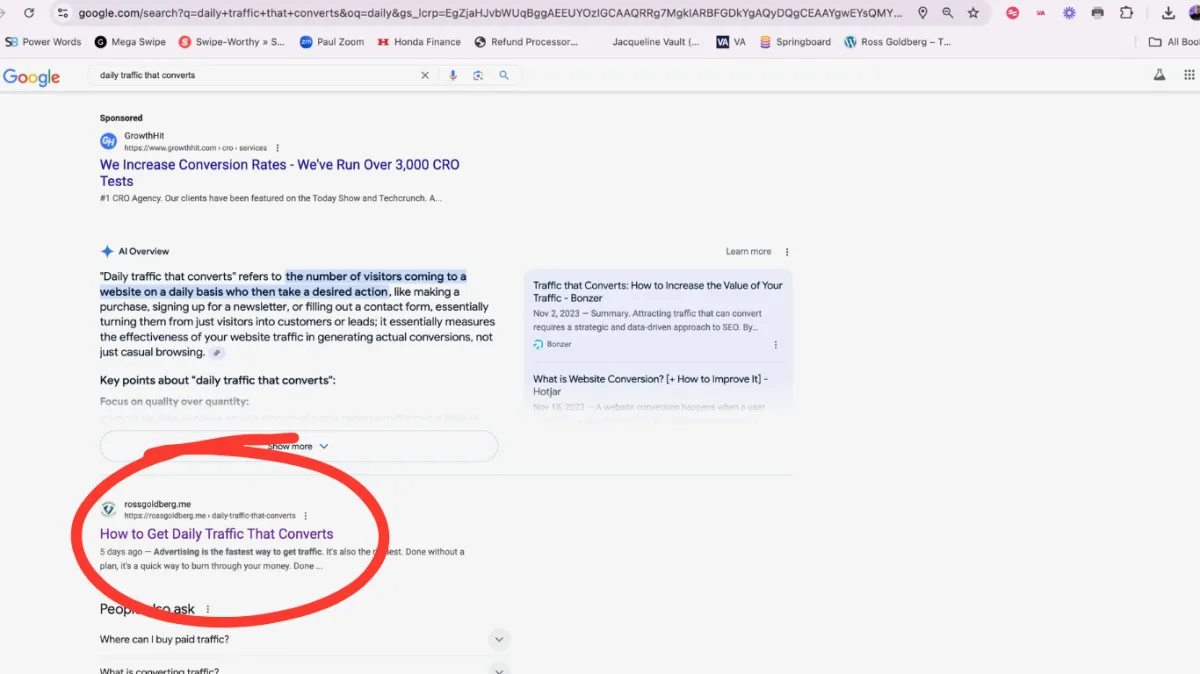
Task: Start voice search with the microphone icon
Action: click(x=453, y=75)
